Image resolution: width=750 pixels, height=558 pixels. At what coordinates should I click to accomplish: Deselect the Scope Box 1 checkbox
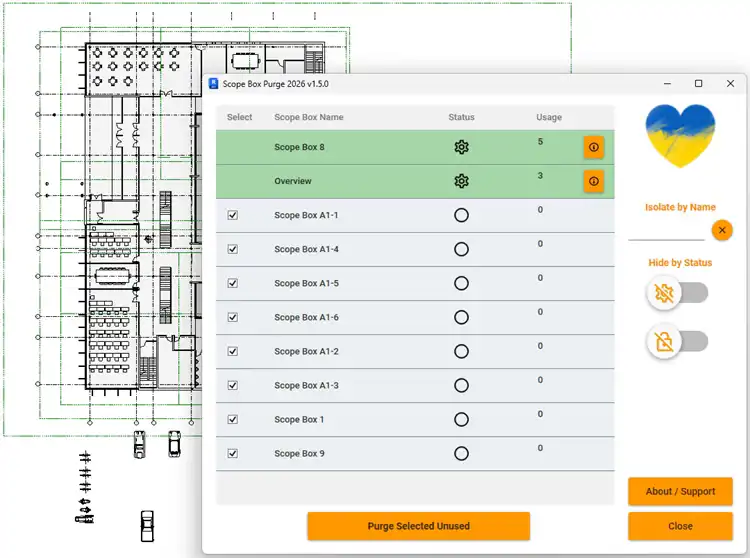(232, 419)
